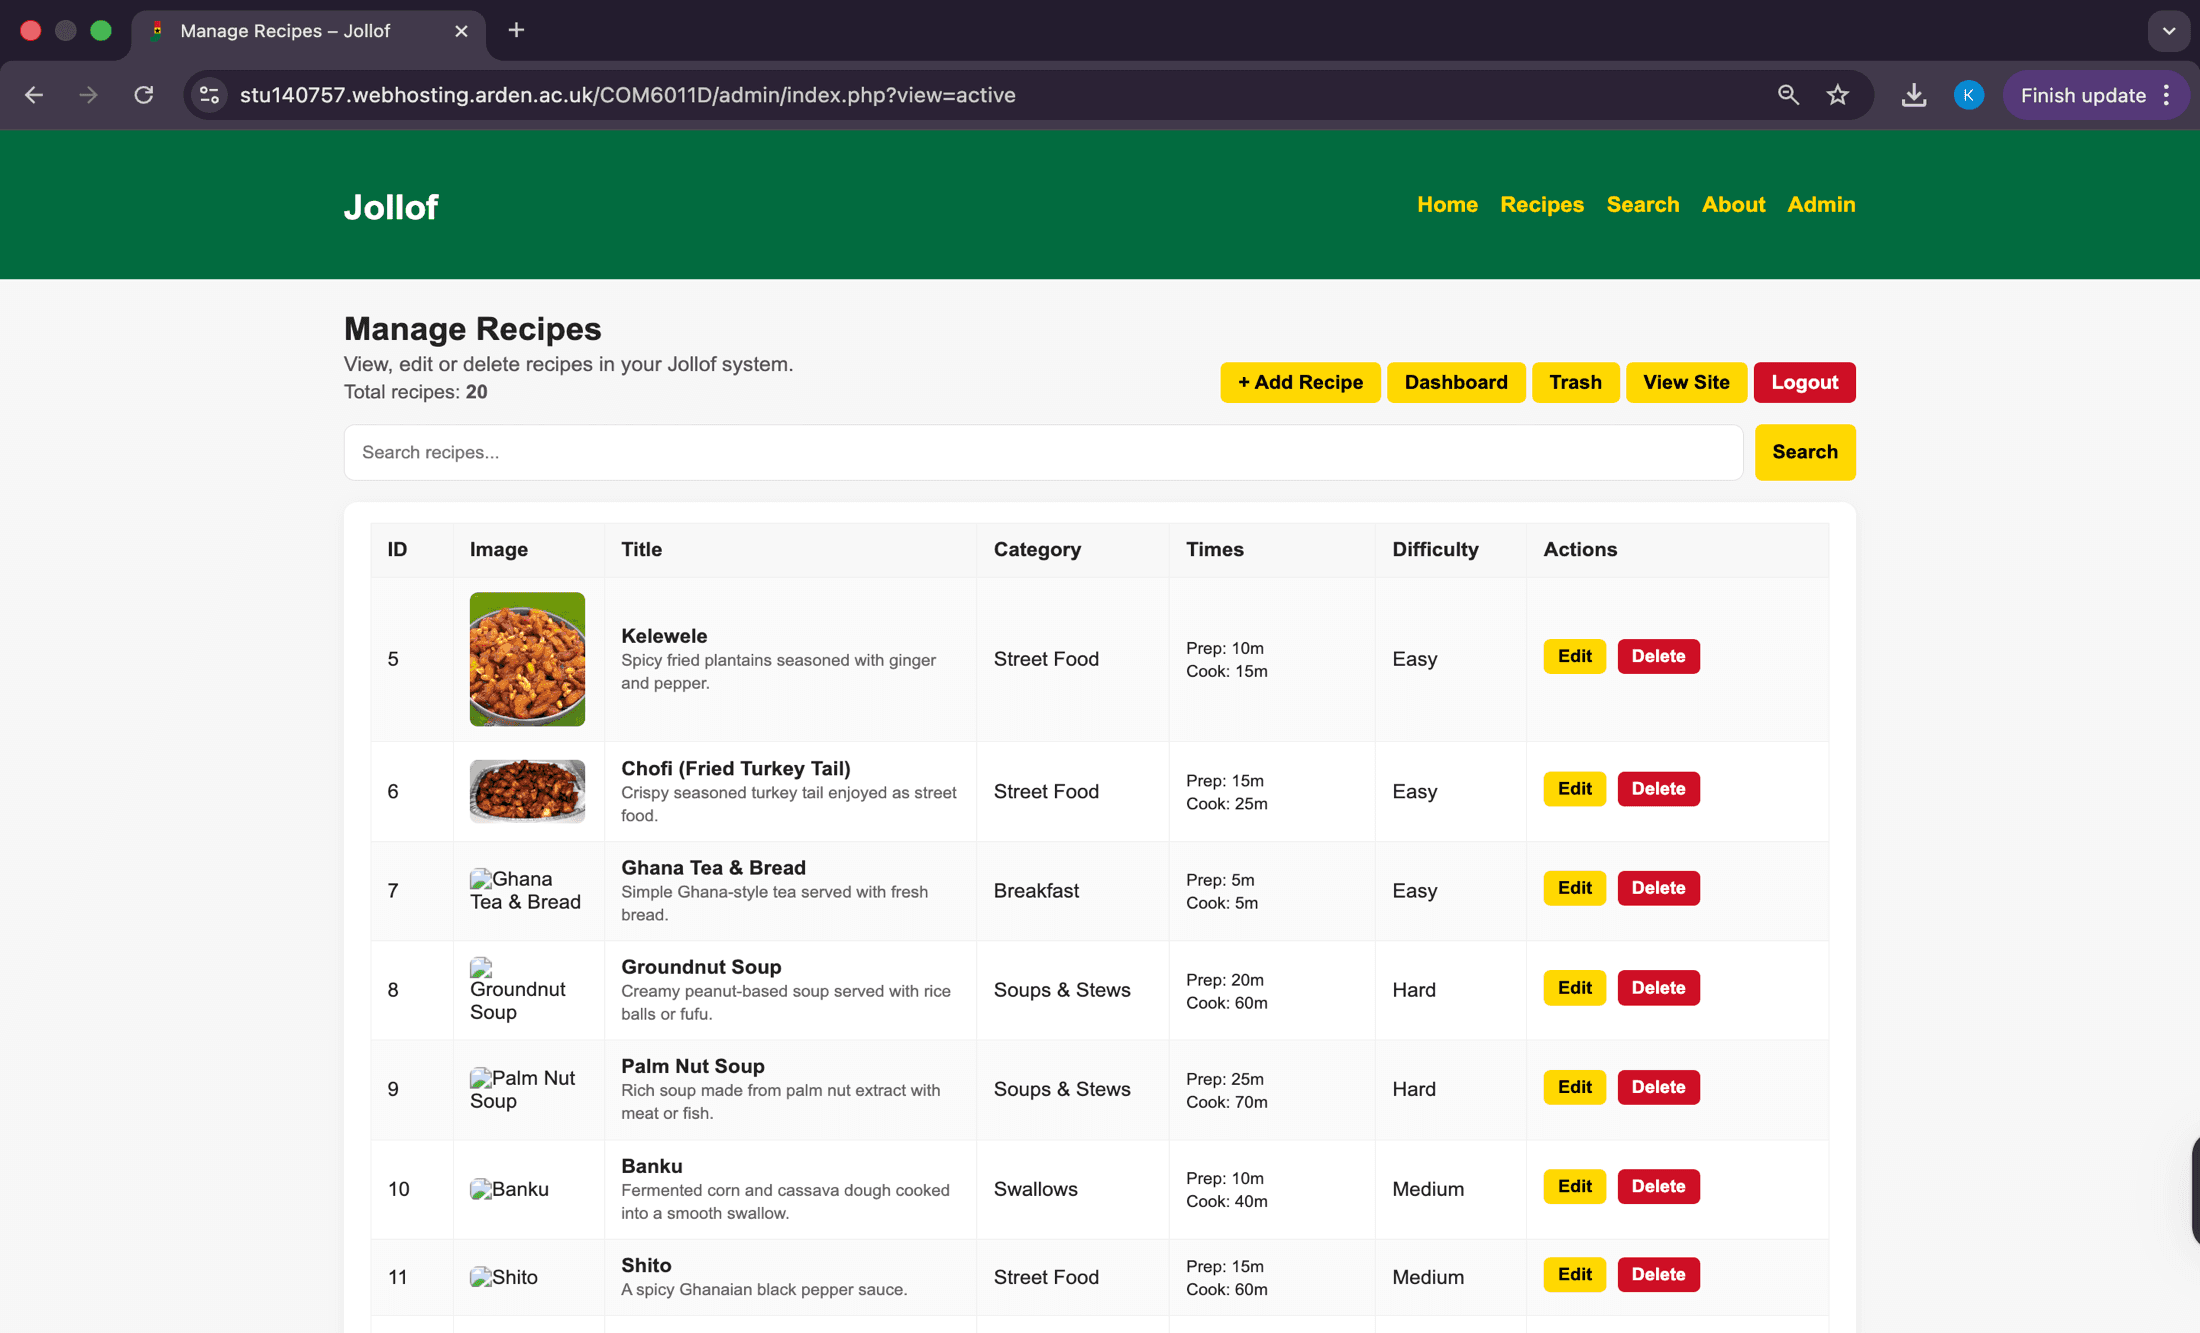Image resolution: width=2200 pixels, height=1333 pixels.
Task: Open the Admin nav link
Action: coord(1821,204)
